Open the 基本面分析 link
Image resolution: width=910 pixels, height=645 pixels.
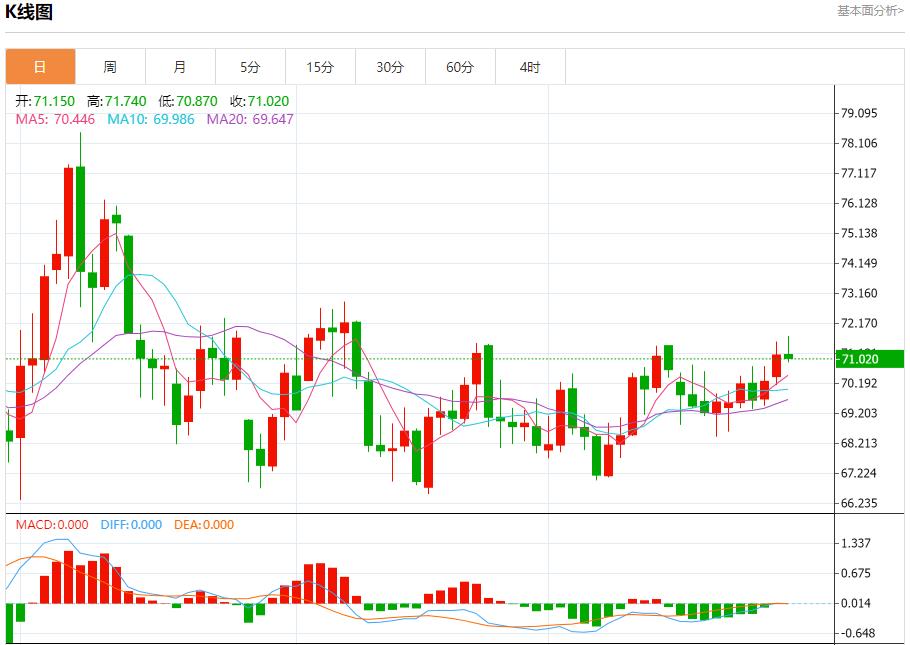coord(870,10)
